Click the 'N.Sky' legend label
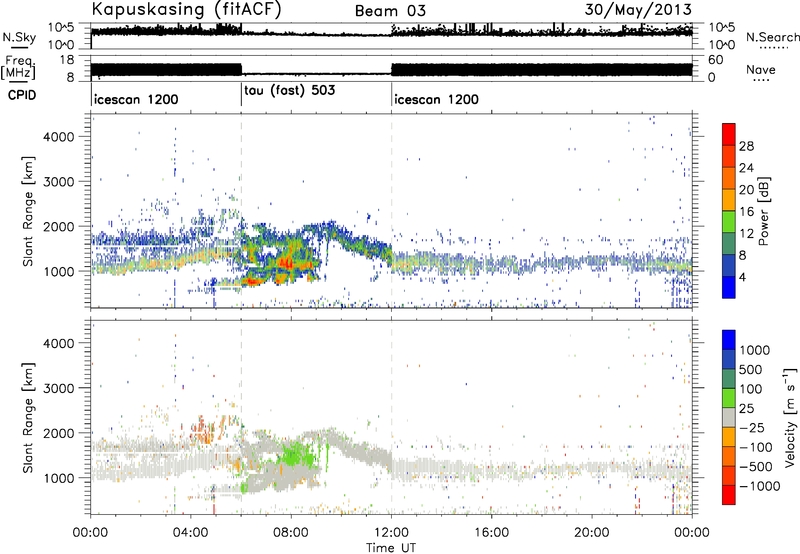 (x=19, y=37)
